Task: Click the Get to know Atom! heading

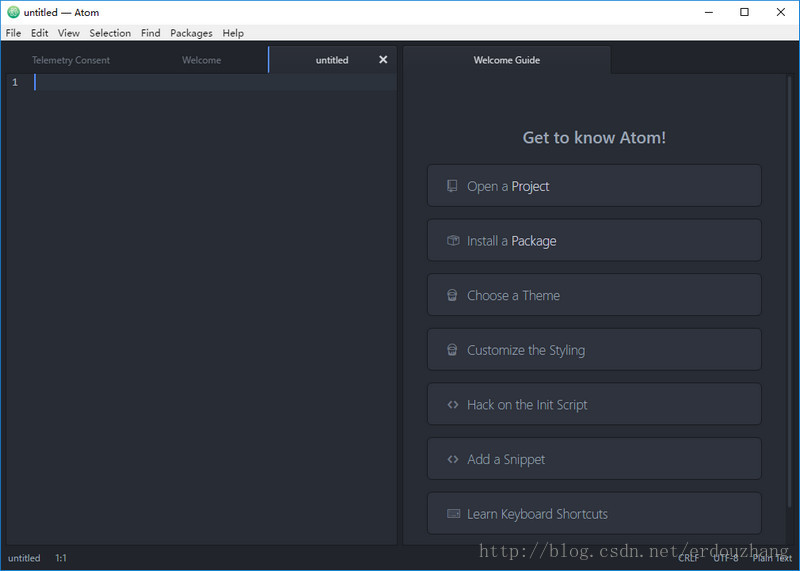Action: pyautogui.click(x=594, y=138)
